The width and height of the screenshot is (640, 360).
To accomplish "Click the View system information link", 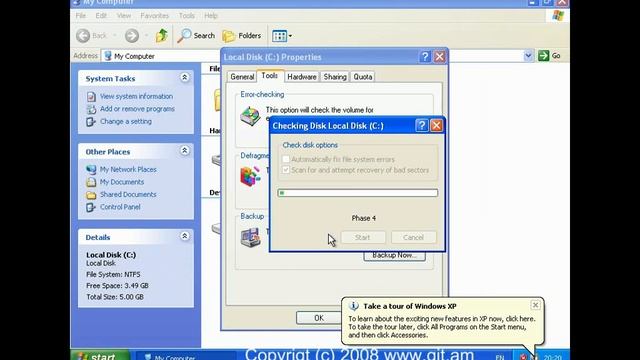I will coord(136,96).
